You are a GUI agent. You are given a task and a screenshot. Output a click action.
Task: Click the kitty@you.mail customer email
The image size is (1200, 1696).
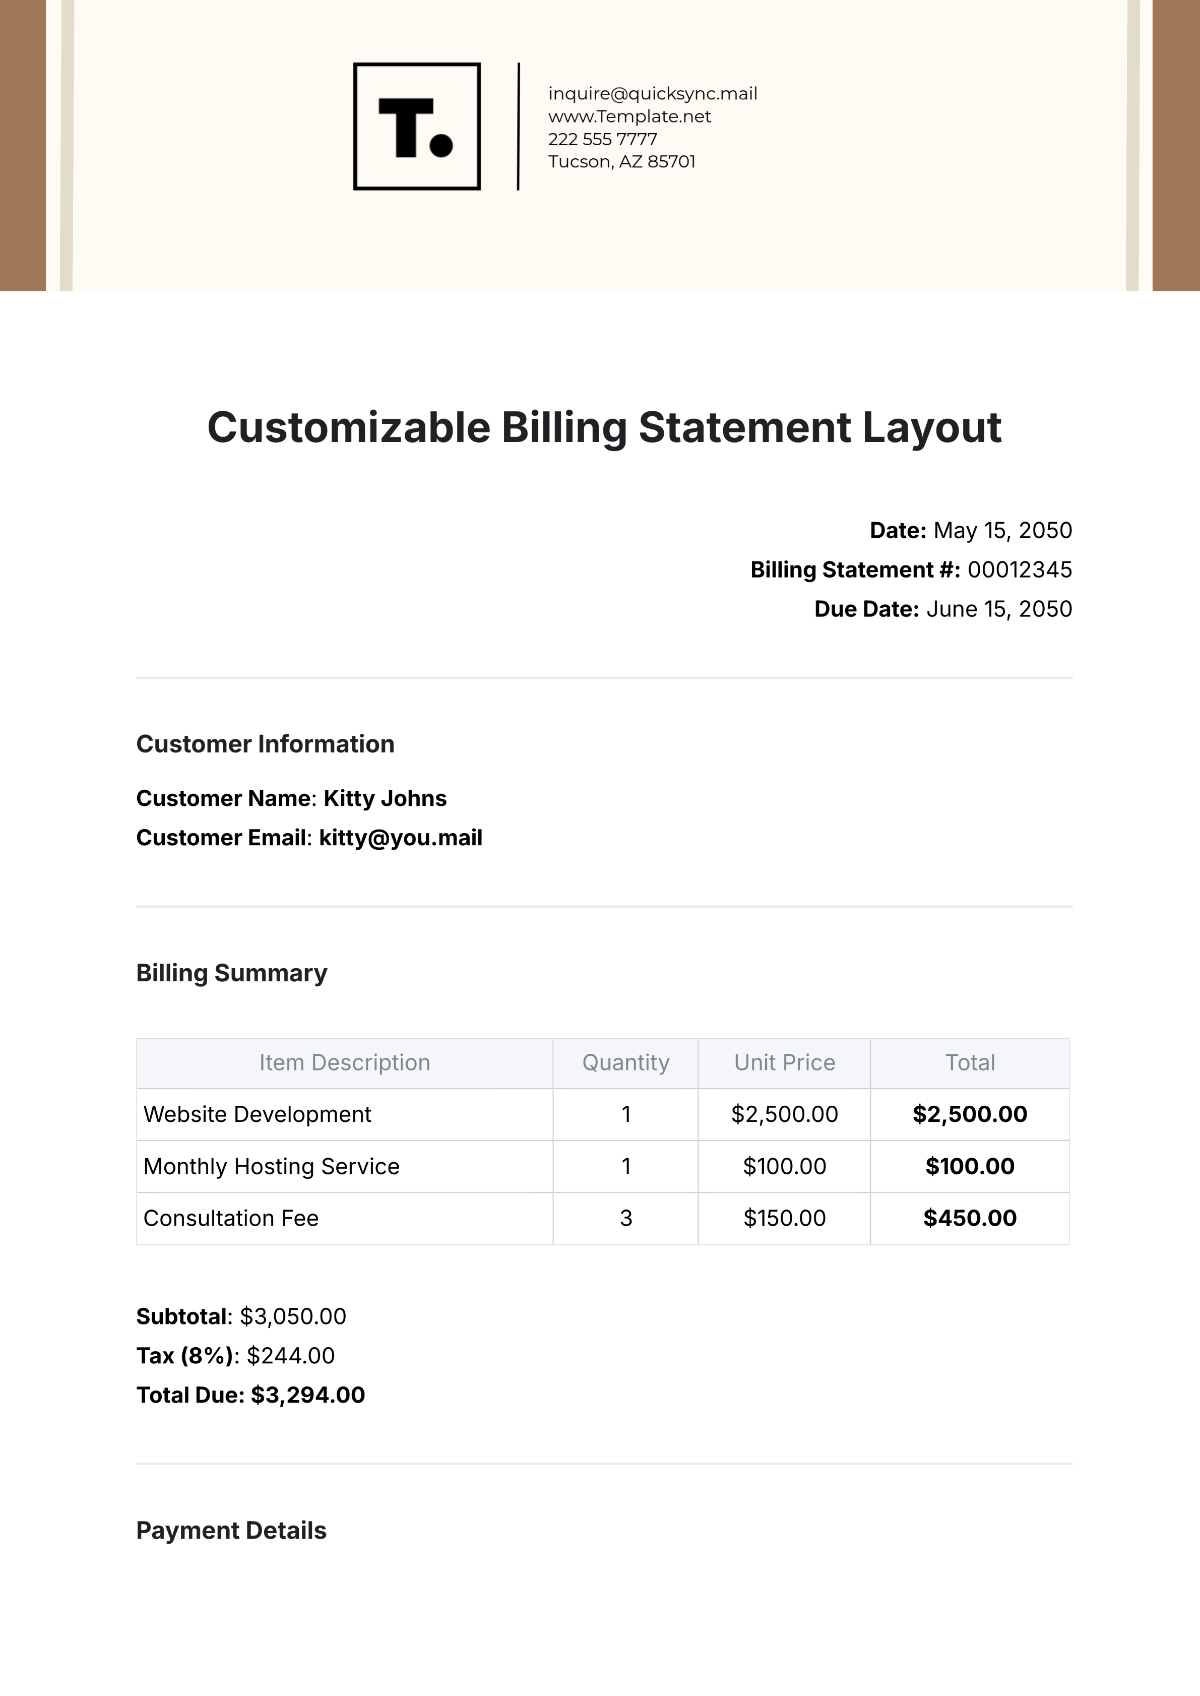(x=400, y=838)
